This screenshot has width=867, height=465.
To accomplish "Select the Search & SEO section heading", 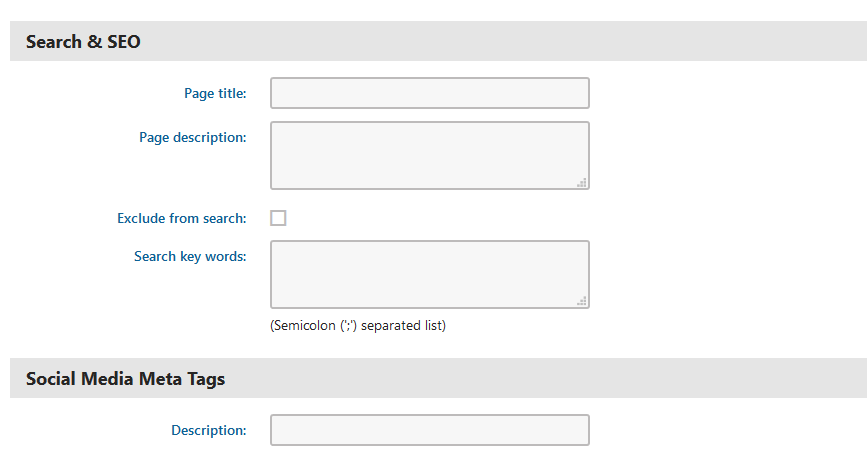I will click(83, 42).
